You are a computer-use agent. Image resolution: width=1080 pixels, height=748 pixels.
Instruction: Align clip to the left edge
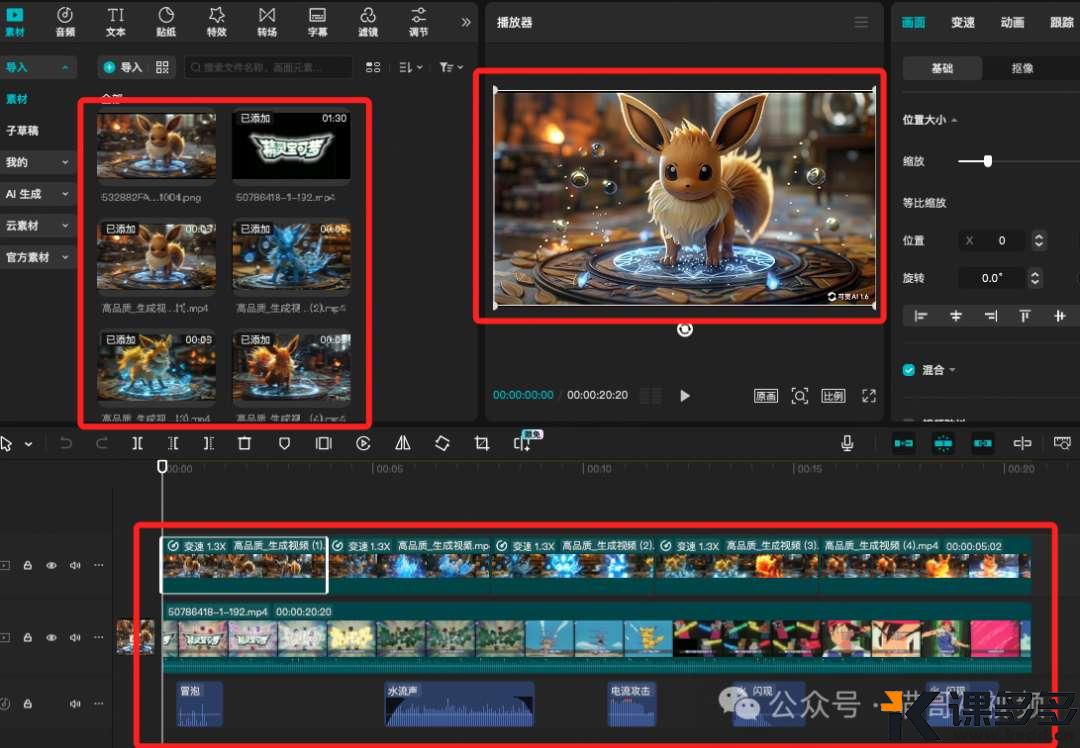click(x=921, y=316)
